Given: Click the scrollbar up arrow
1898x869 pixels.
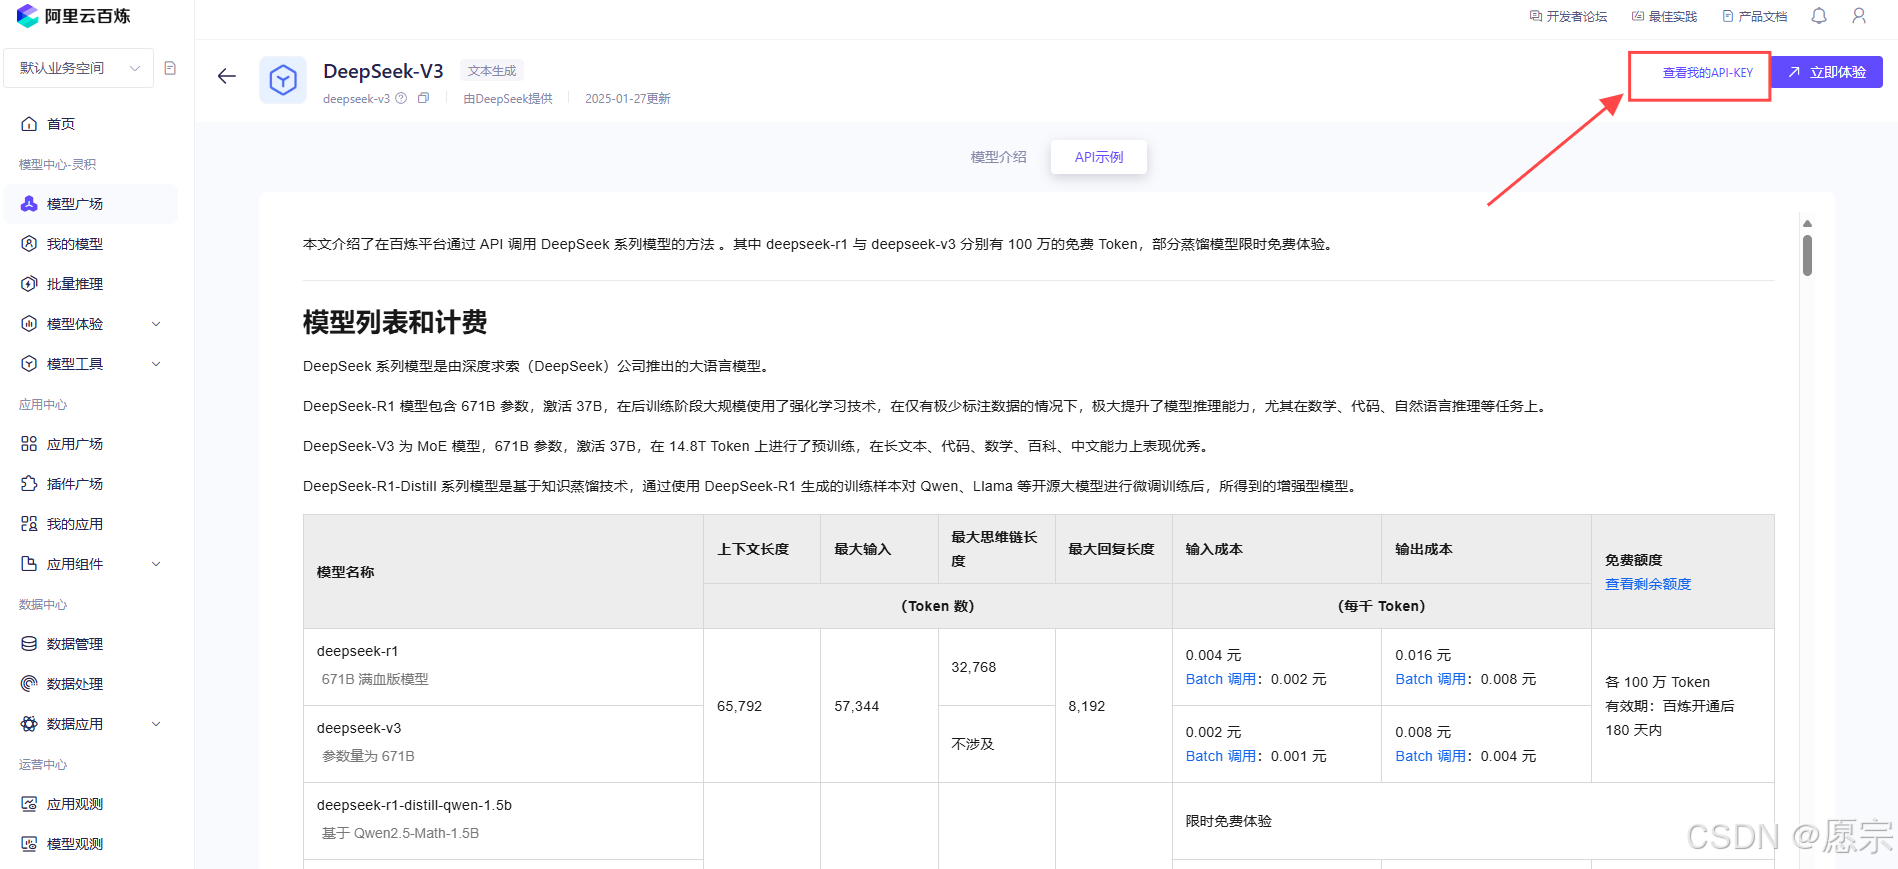Looking at the screenshot, I should (1807, 224).
